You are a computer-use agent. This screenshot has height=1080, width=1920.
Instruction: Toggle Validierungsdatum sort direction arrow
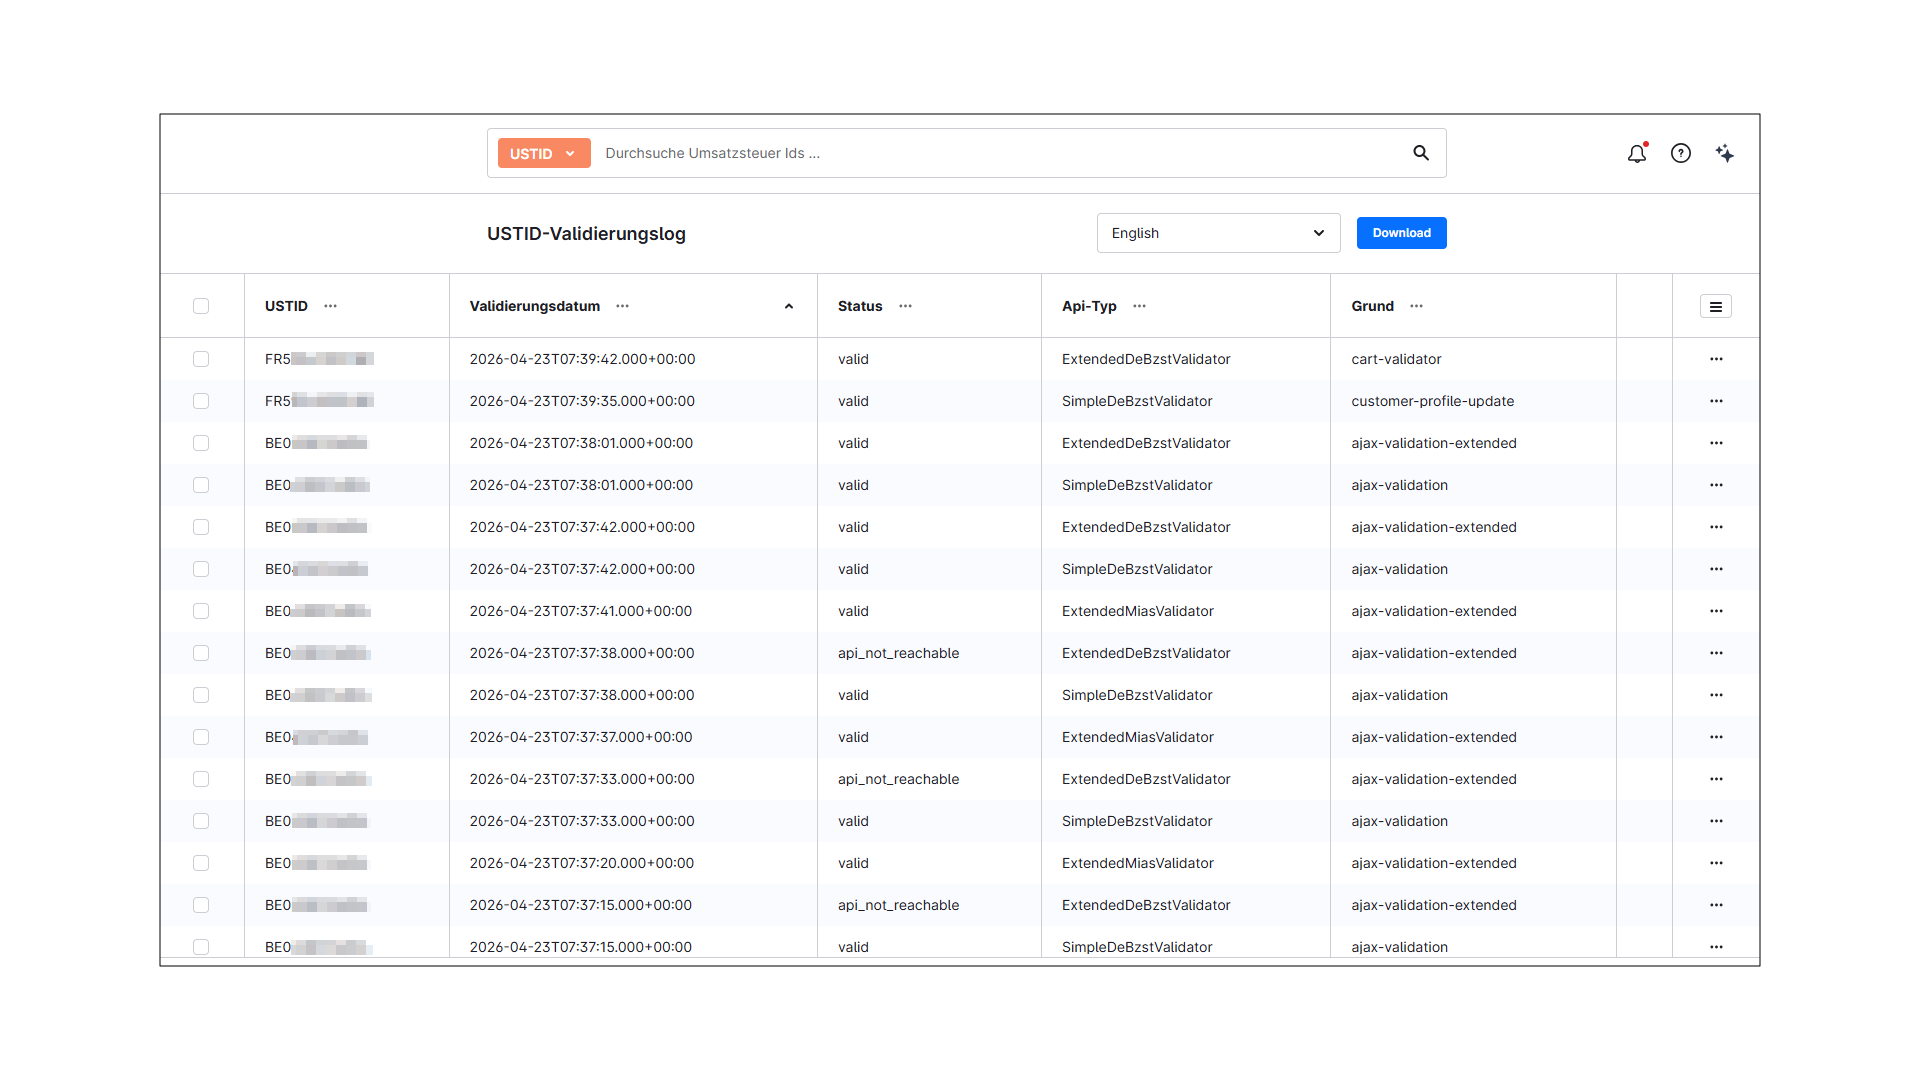coord(789,307)
